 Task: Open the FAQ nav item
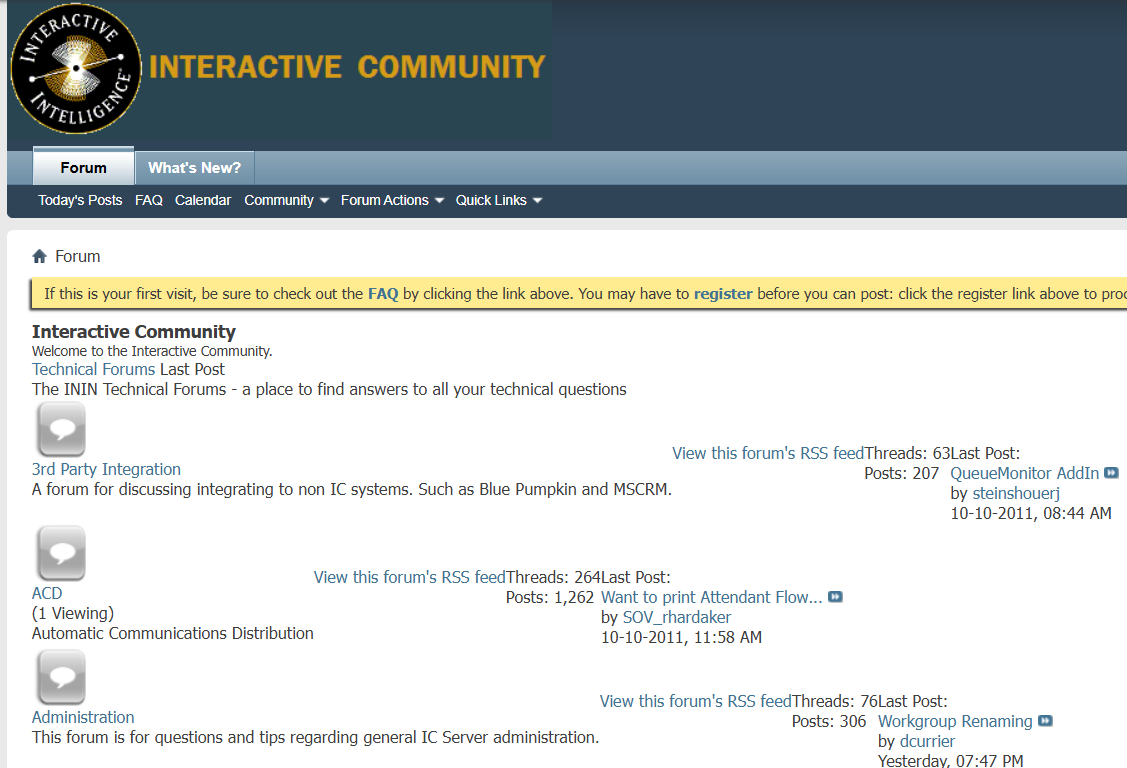[x=149, y=200]
